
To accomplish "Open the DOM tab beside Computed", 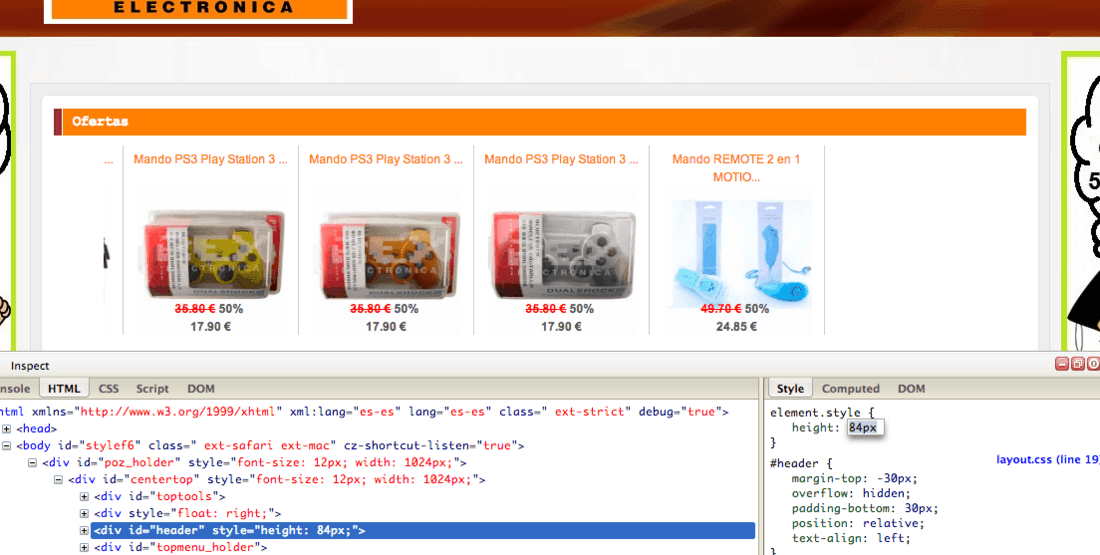I will [x=911, y=388].
